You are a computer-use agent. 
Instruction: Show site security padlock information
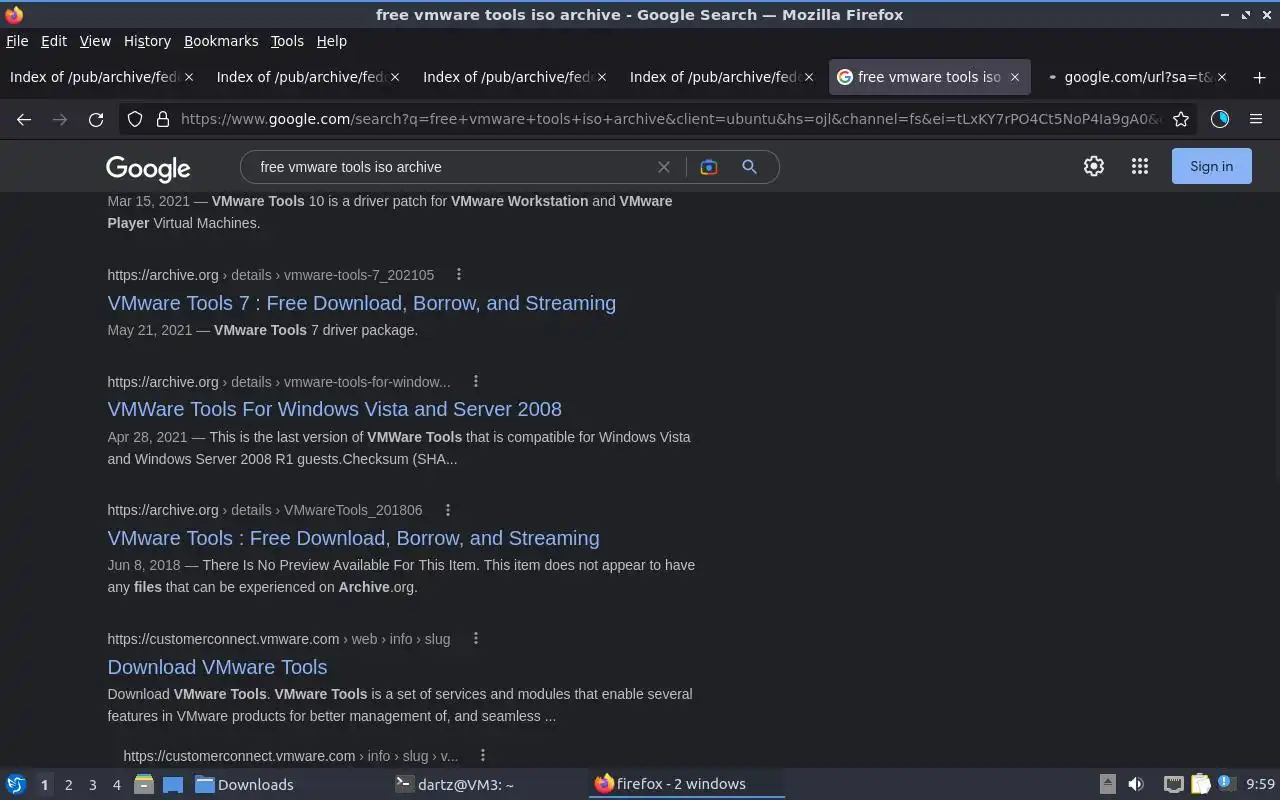[163, 119]
